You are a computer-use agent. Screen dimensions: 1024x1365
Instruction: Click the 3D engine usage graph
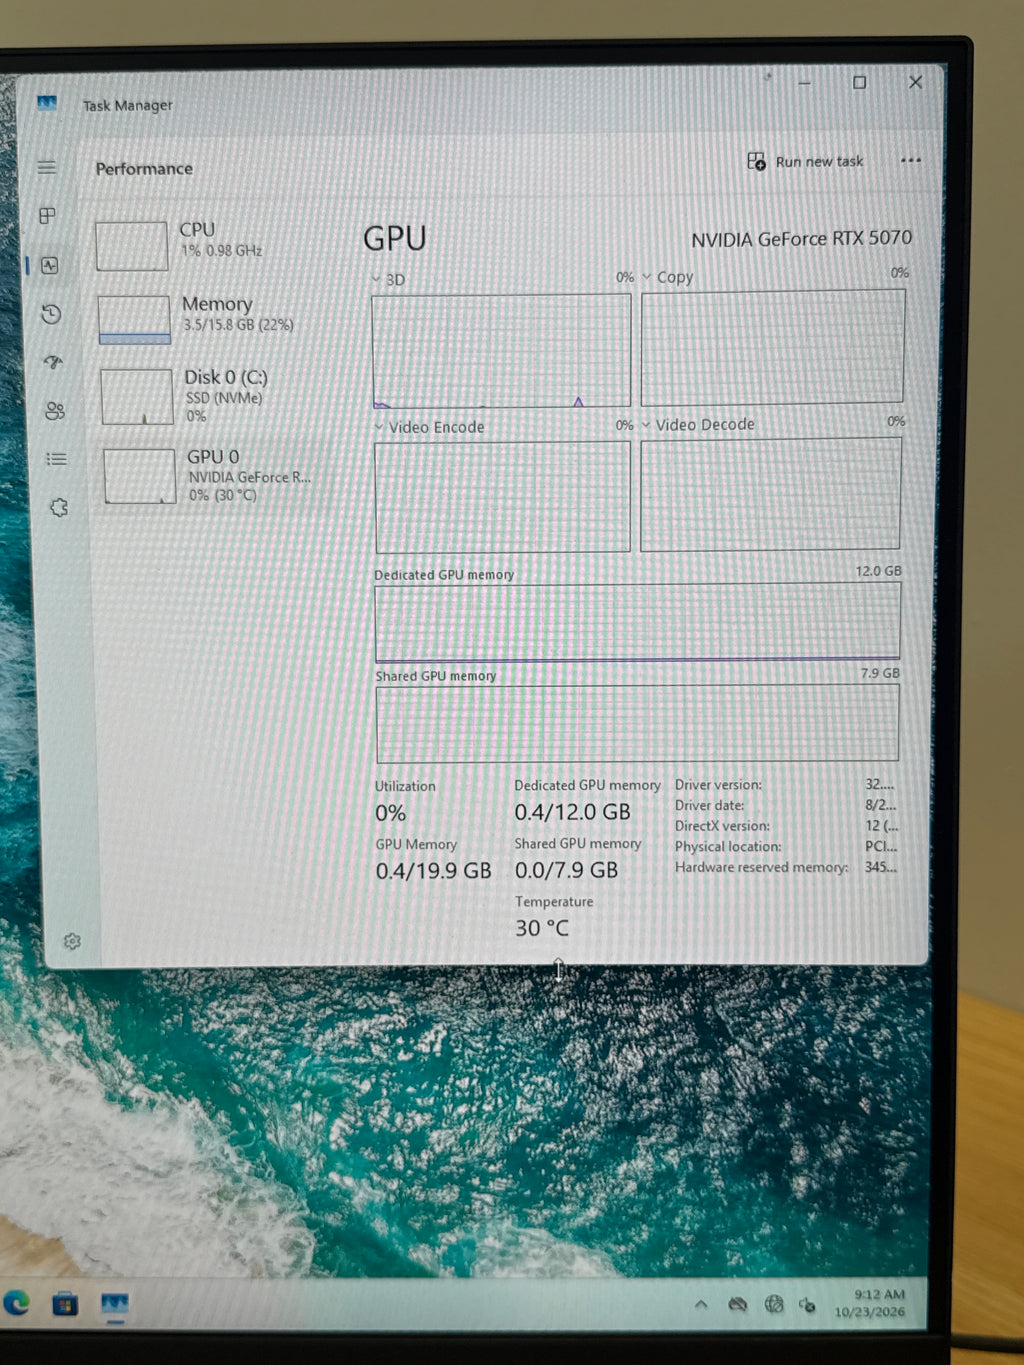click(x=501, y=351)
